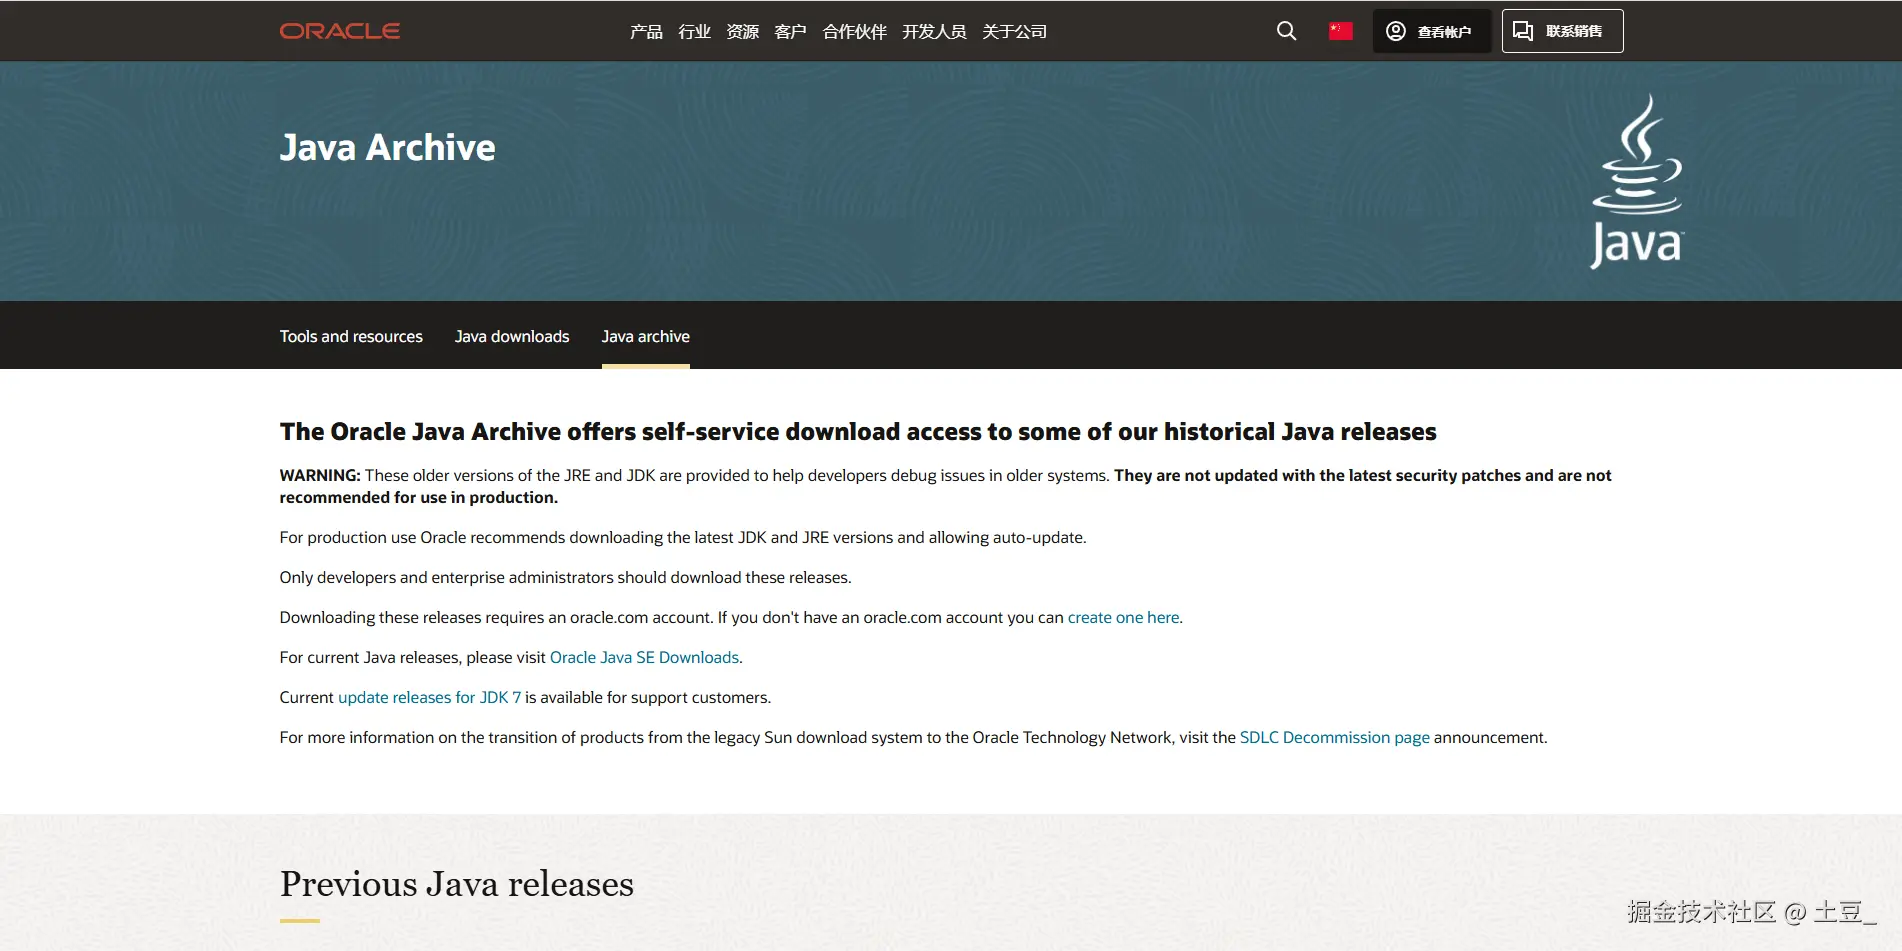This screenshot has width=1902, height=951.
Task: Switch to the Tools and resources tab
Action: (351, 336)
